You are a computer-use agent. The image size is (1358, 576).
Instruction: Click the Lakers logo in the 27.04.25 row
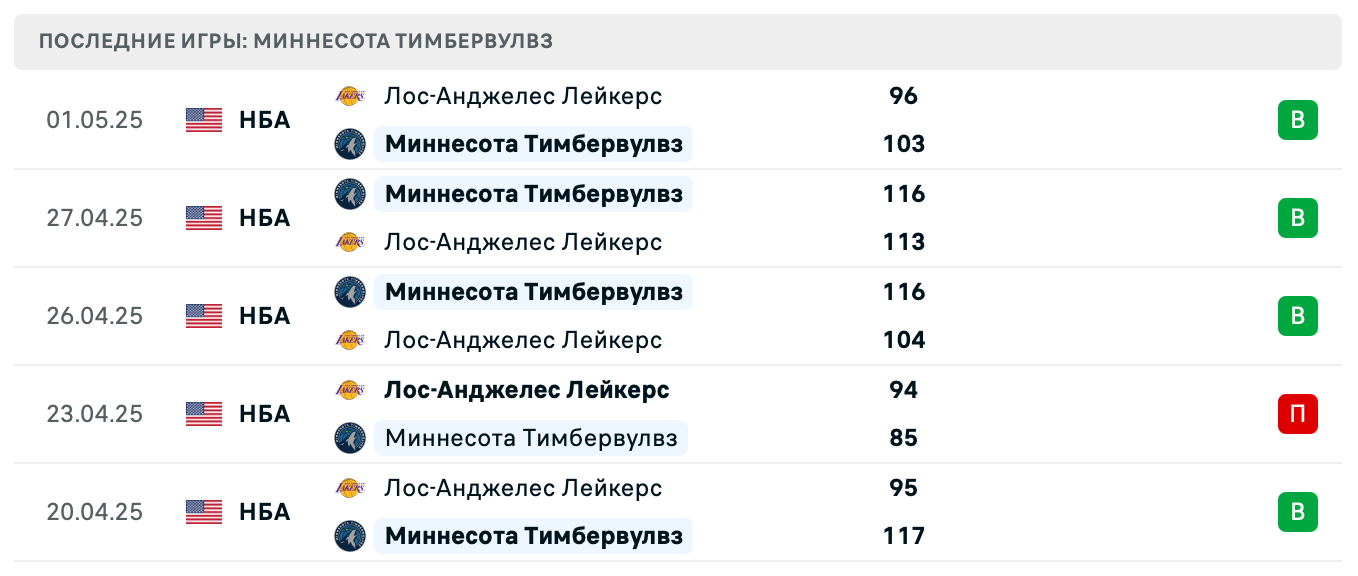[x=350, y=242]
